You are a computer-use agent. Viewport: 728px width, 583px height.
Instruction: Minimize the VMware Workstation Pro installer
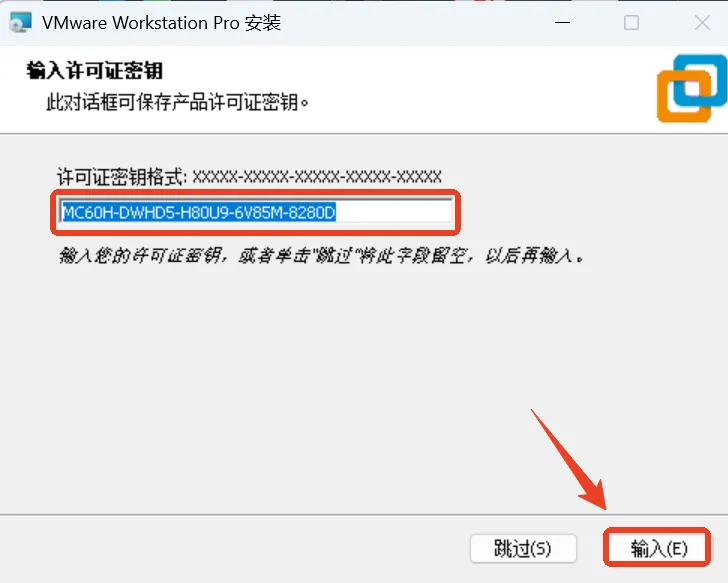[562, 22]
